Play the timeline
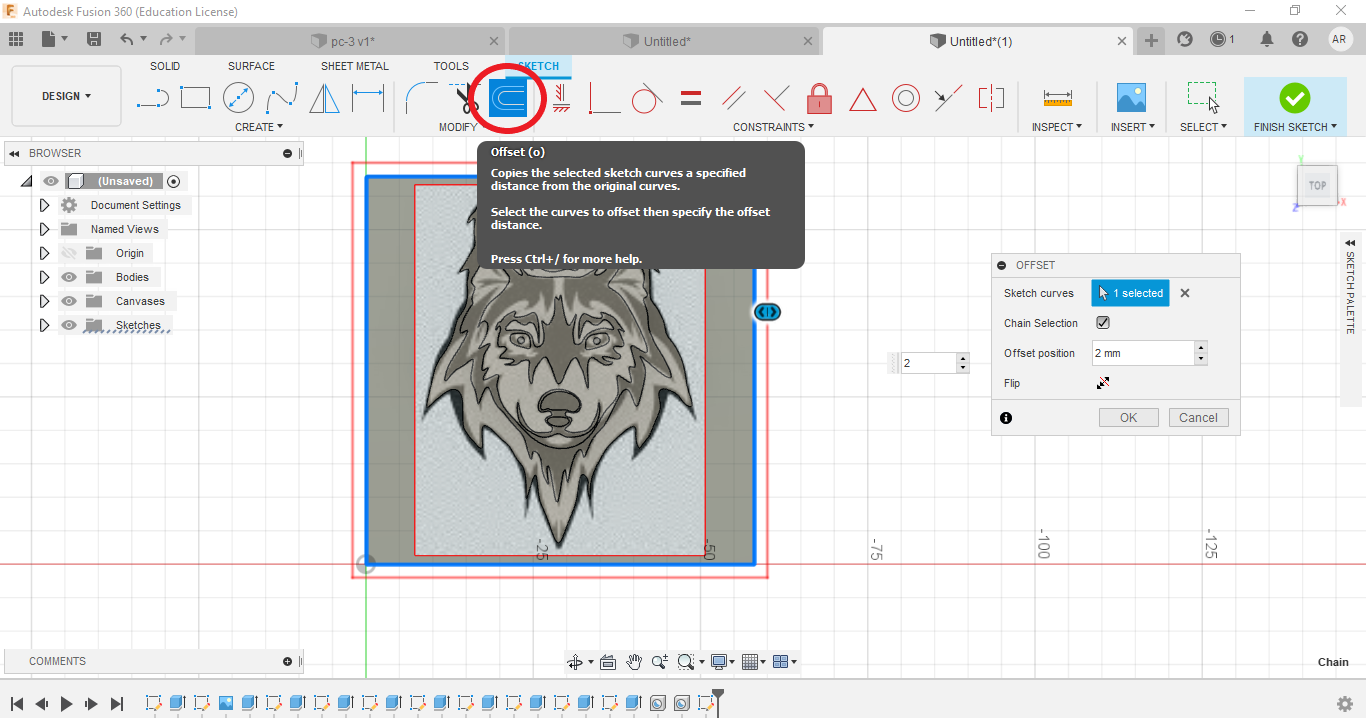 66,704
